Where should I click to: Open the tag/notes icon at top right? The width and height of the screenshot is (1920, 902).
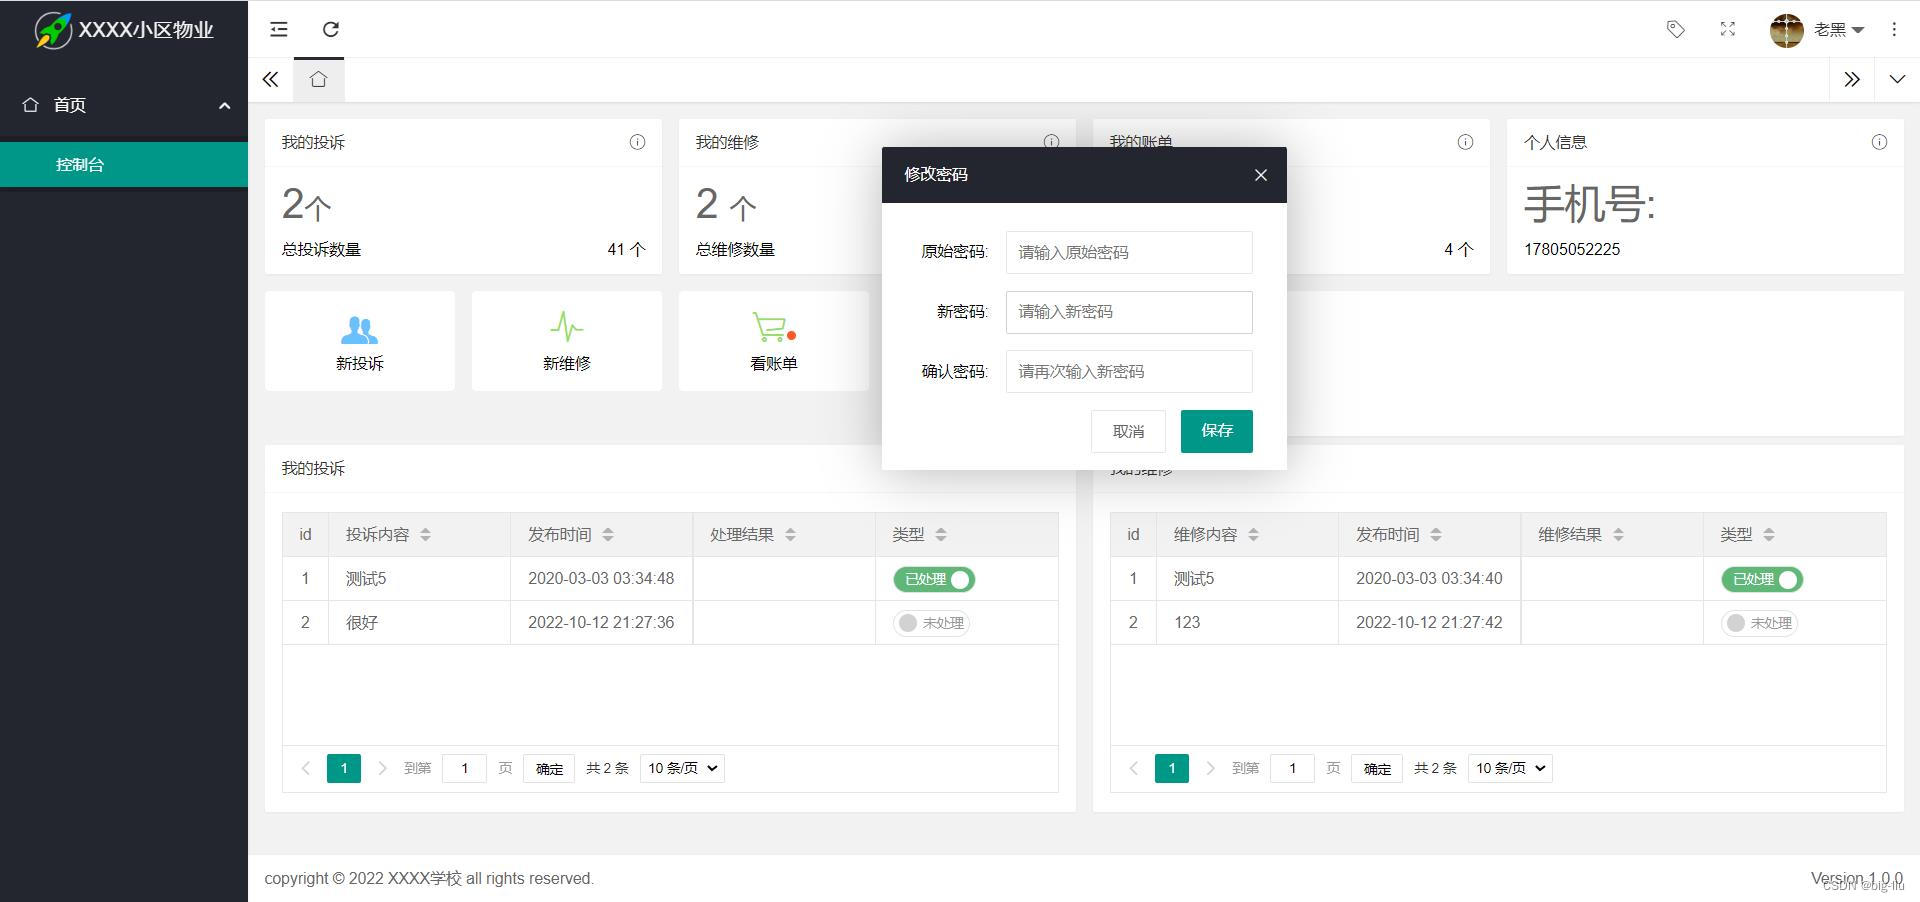point(1676,29)
